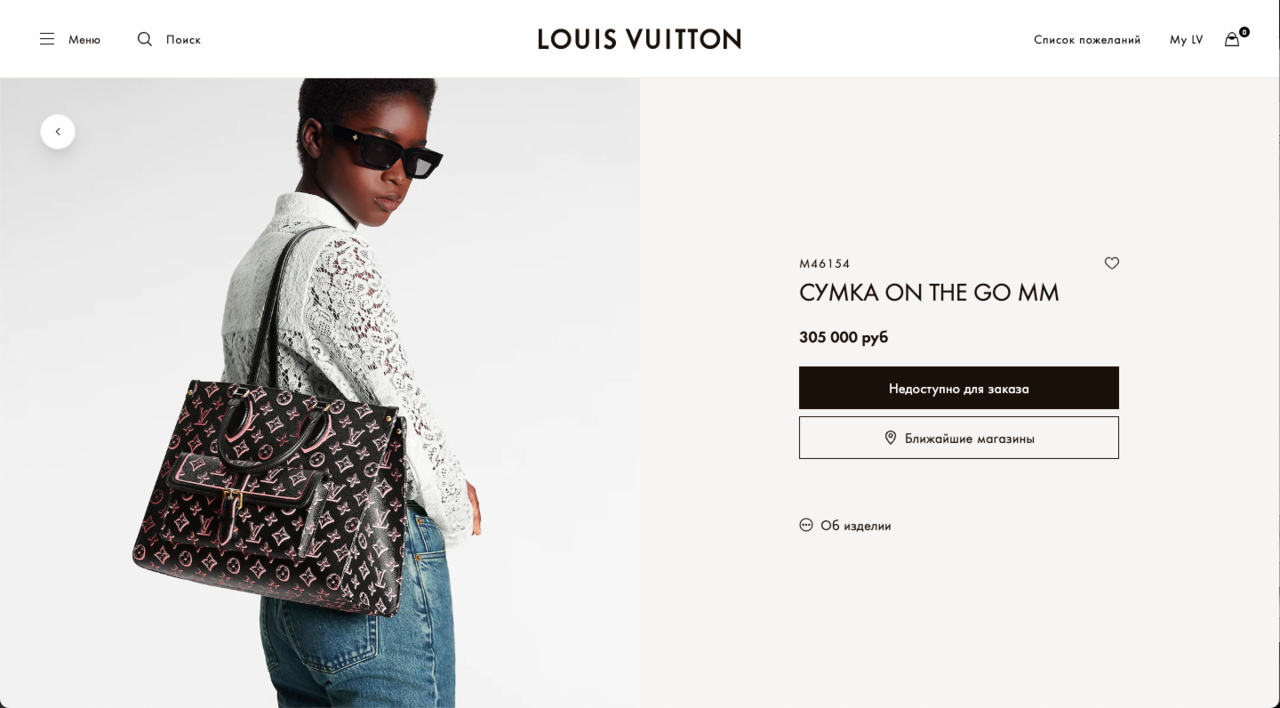Screen dimensions: 1280x708
Task: Open the Поиск search label
Action: (183, 40)
